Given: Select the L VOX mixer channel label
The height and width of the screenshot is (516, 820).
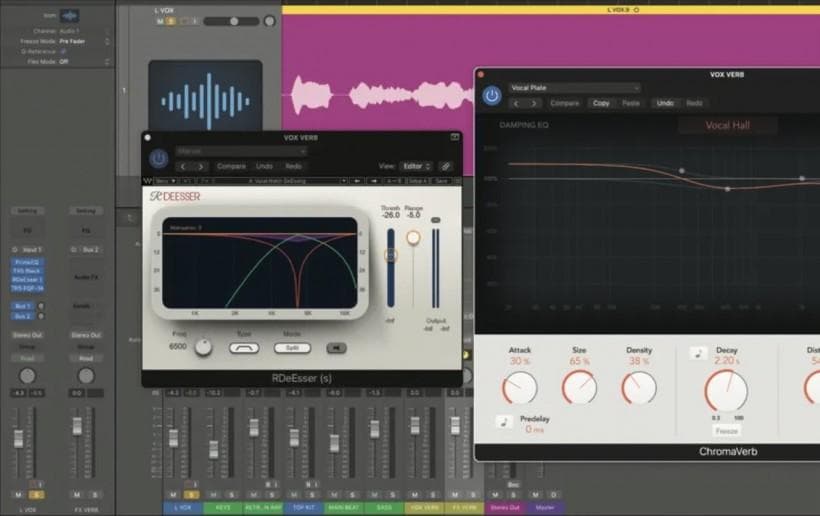Looking at the screenshot, I should [183, 508].
